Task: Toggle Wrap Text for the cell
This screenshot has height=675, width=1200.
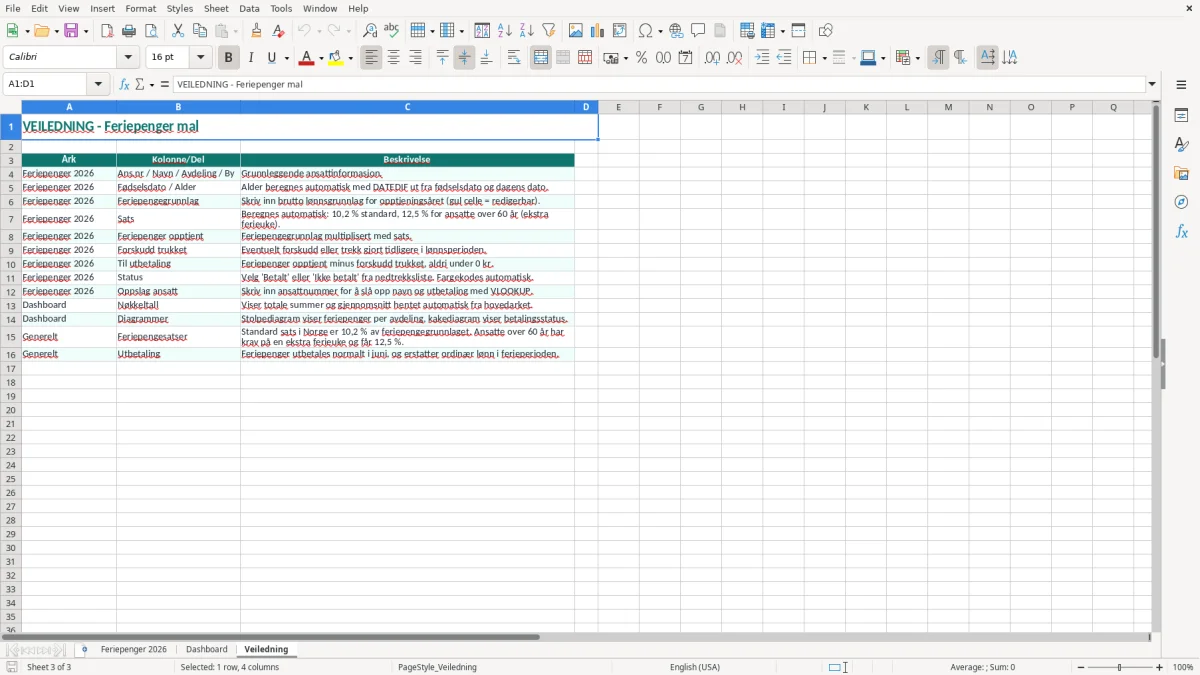Action: pos(514,58)
